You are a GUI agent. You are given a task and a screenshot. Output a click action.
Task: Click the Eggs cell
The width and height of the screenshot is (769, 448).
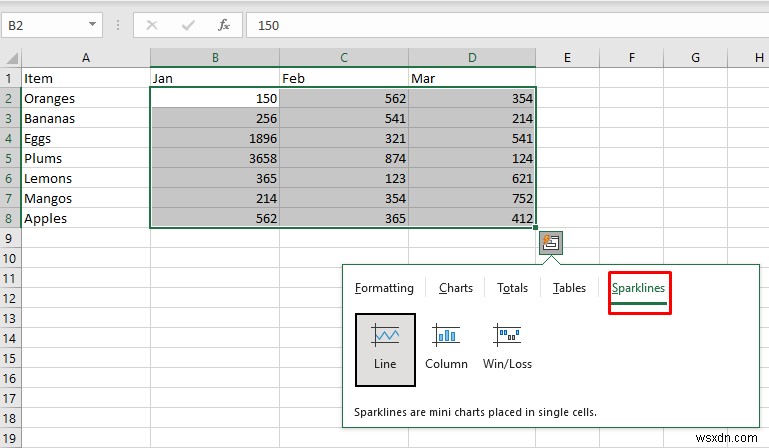pyautogui.click(x=86, y=138)
